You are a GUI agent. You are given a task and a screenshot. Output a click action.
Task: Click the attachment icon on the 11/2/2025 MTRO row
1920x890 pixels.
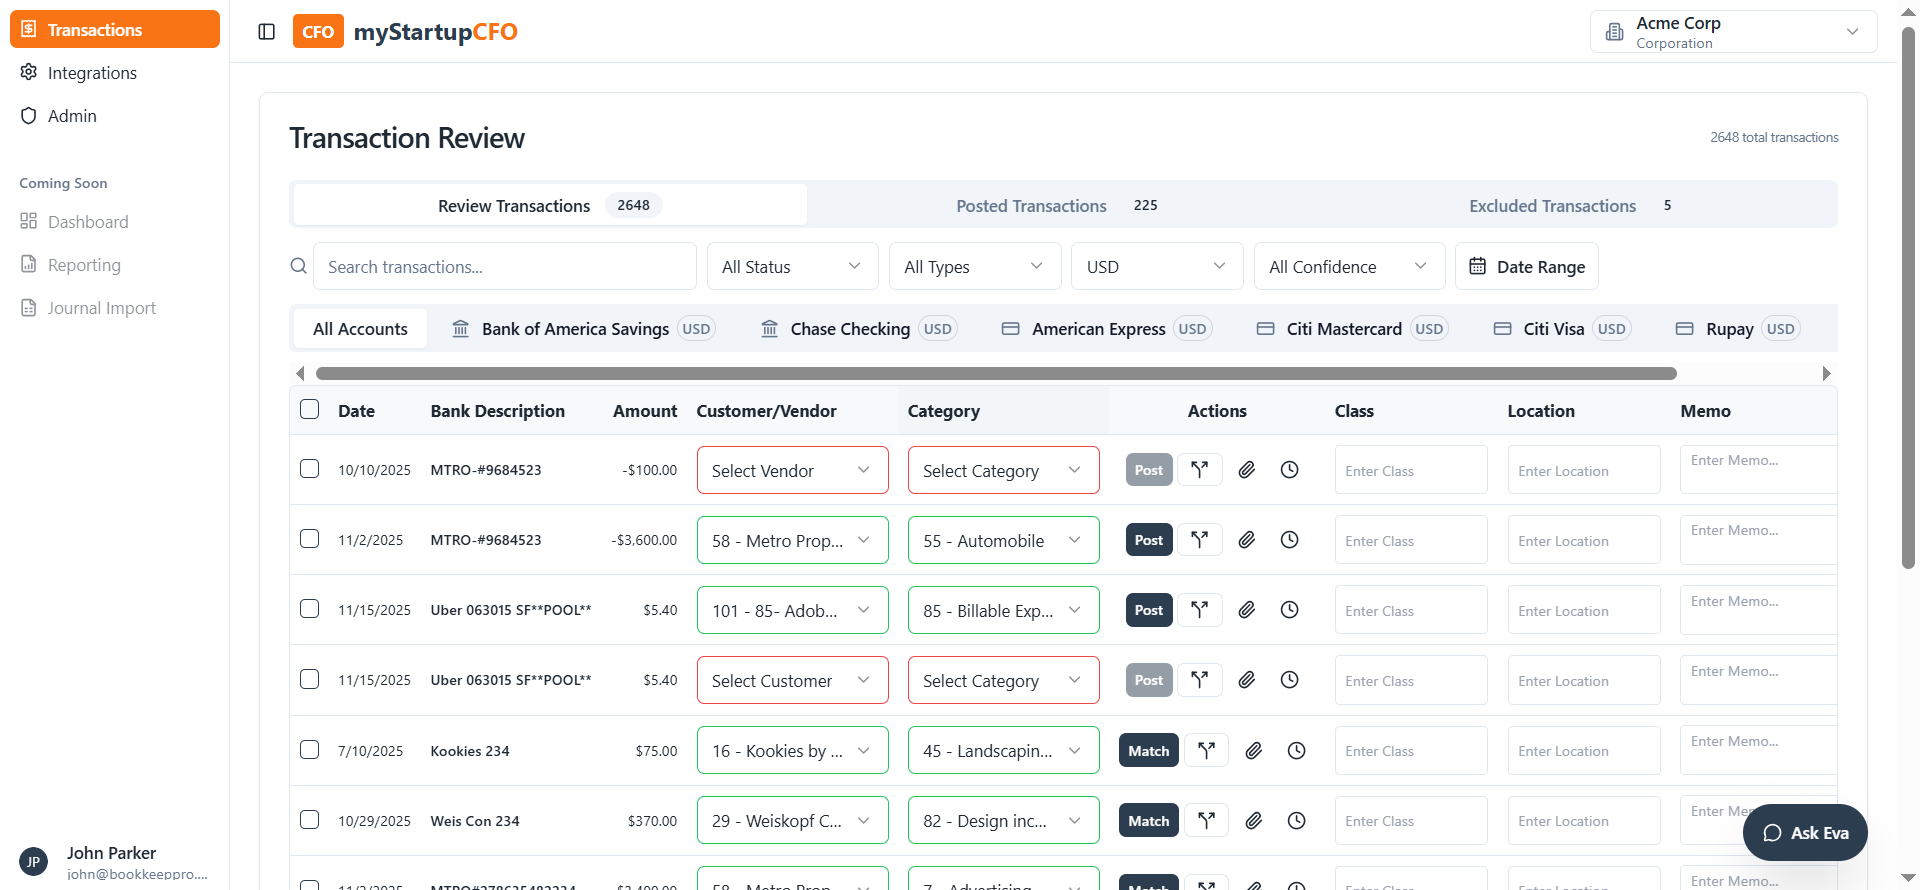(1246, 540)
